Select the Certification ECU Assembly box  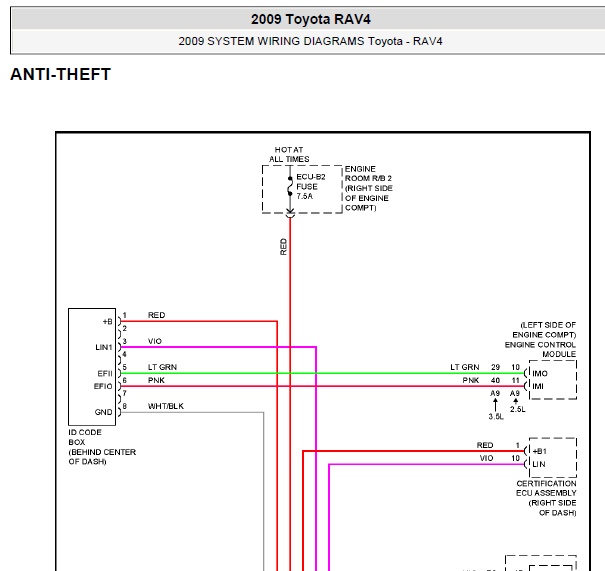tap(553, 458)
